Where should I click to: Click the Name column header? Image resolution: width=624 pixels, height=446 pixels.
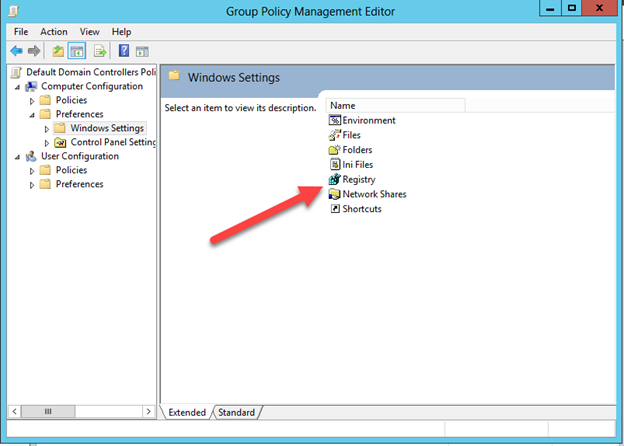tap(394, 105)
